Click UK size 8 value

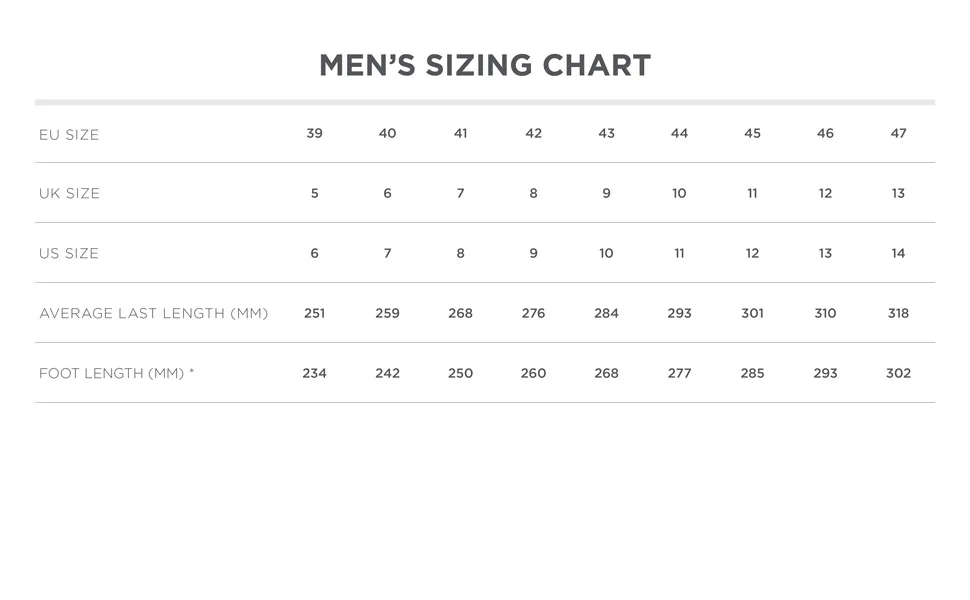533,194
